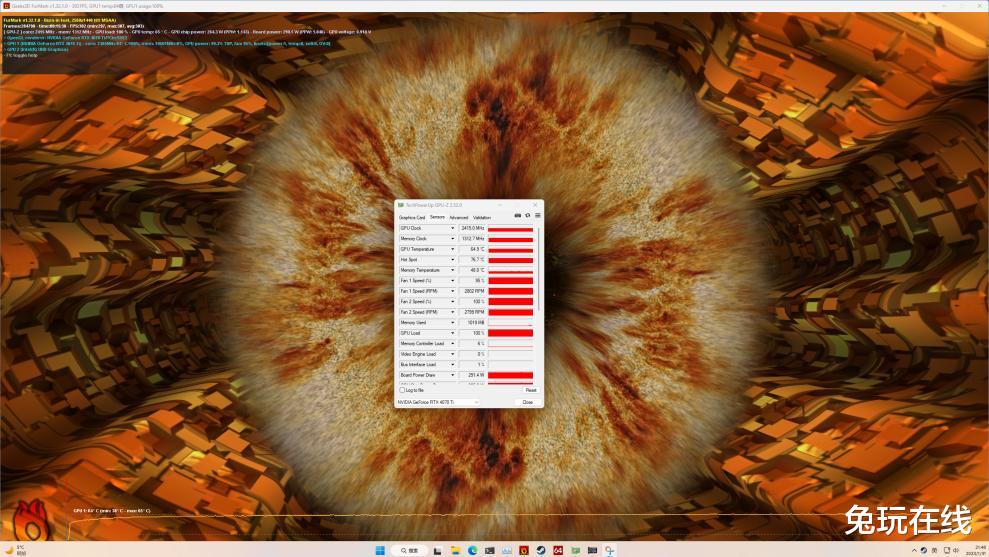Open the Validation tab
This screenshot has width=989, height=557.
pyautogui.click(x=482, y=218)
